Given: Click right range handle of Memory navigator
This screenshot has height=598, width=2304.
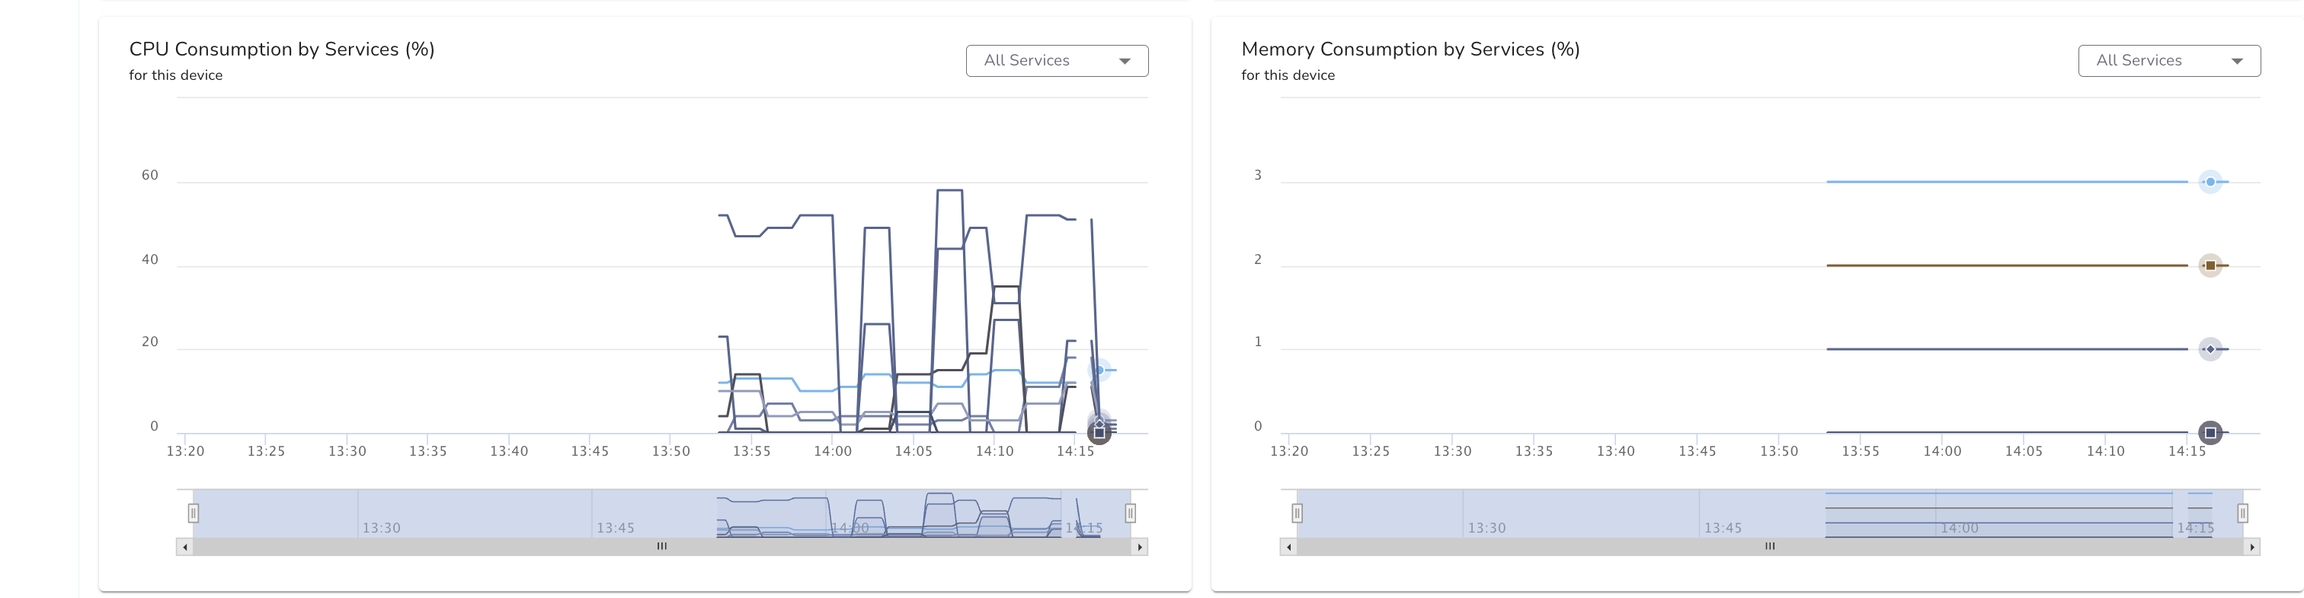Looking at the screenshot, I should tap(2243, 513).
